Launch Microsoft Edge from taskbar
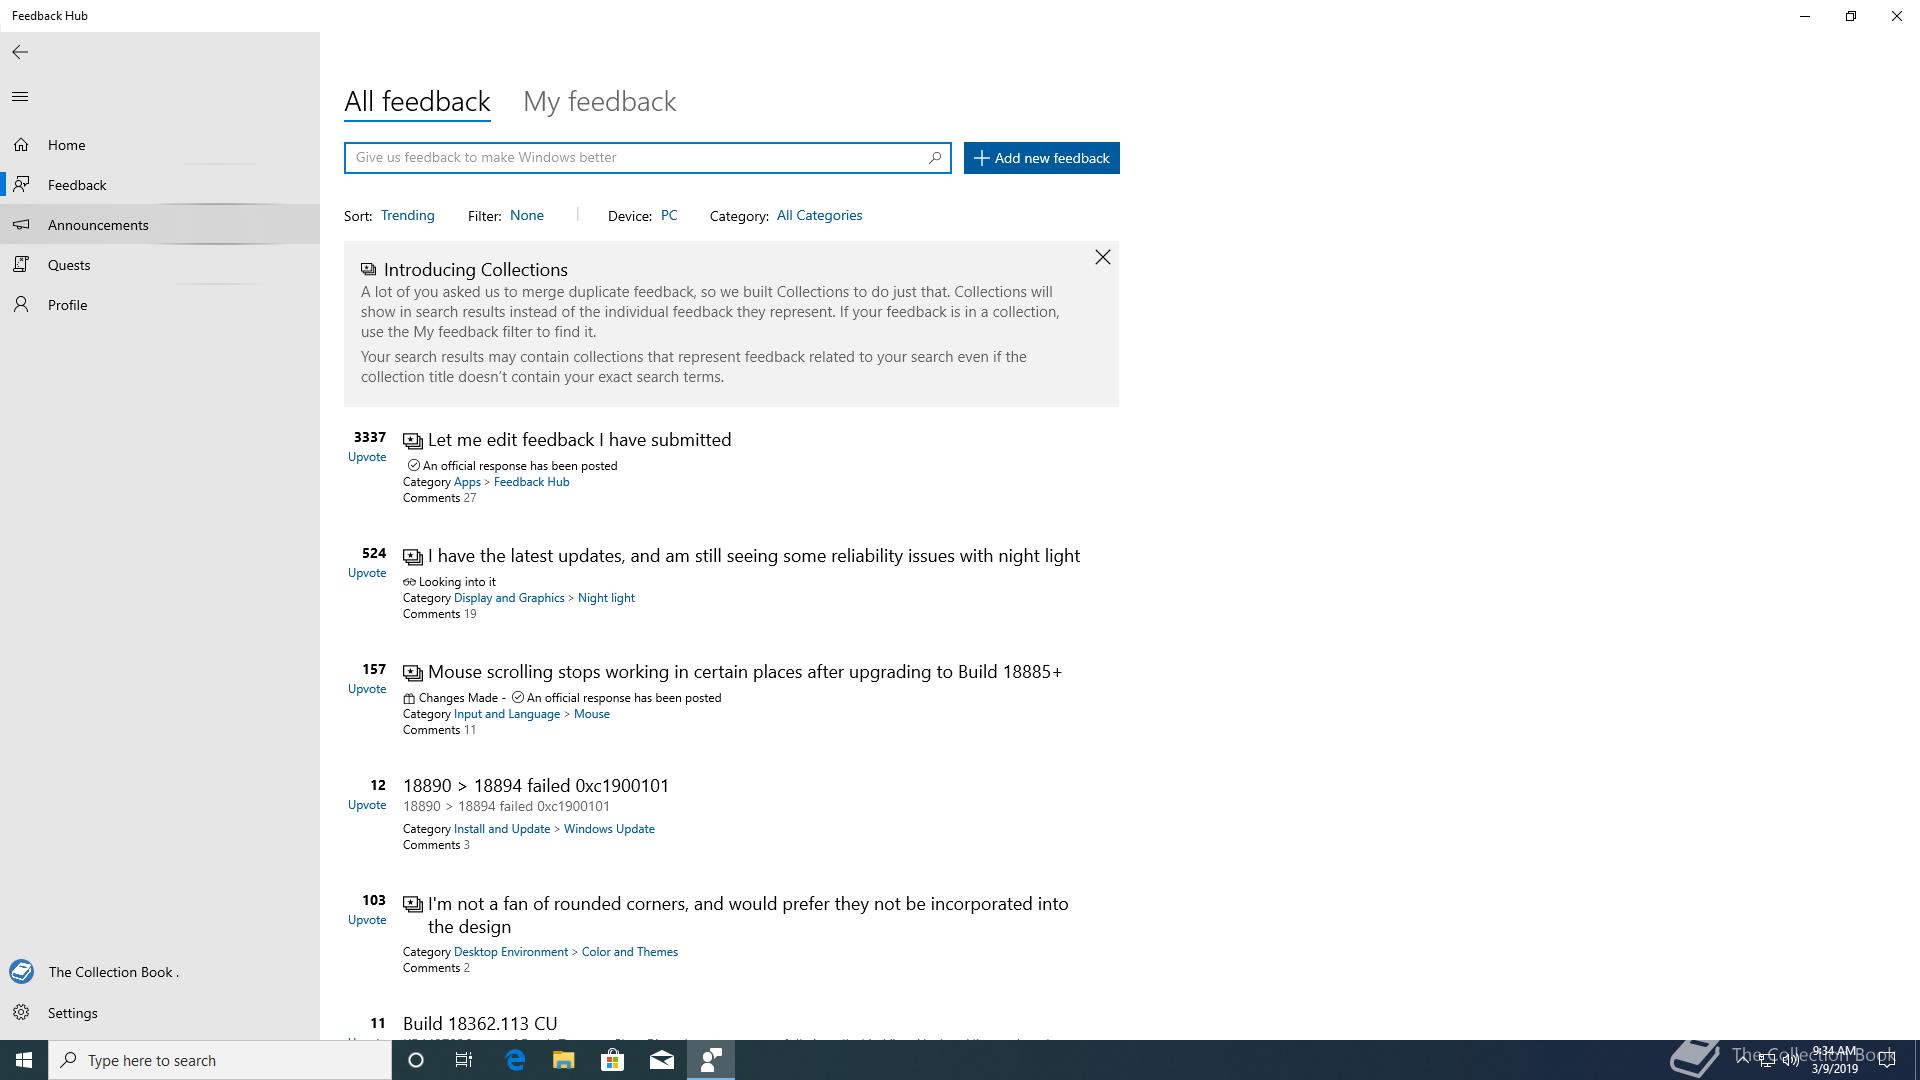 coord(515,1060)
